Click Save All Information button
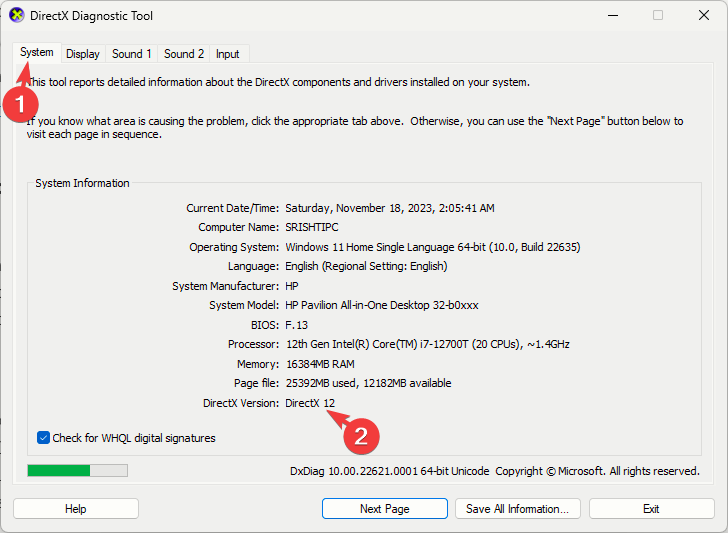Image resolution: width=728 pixels, height=533 pixels. pyautogui.click(x=518, y=509)
